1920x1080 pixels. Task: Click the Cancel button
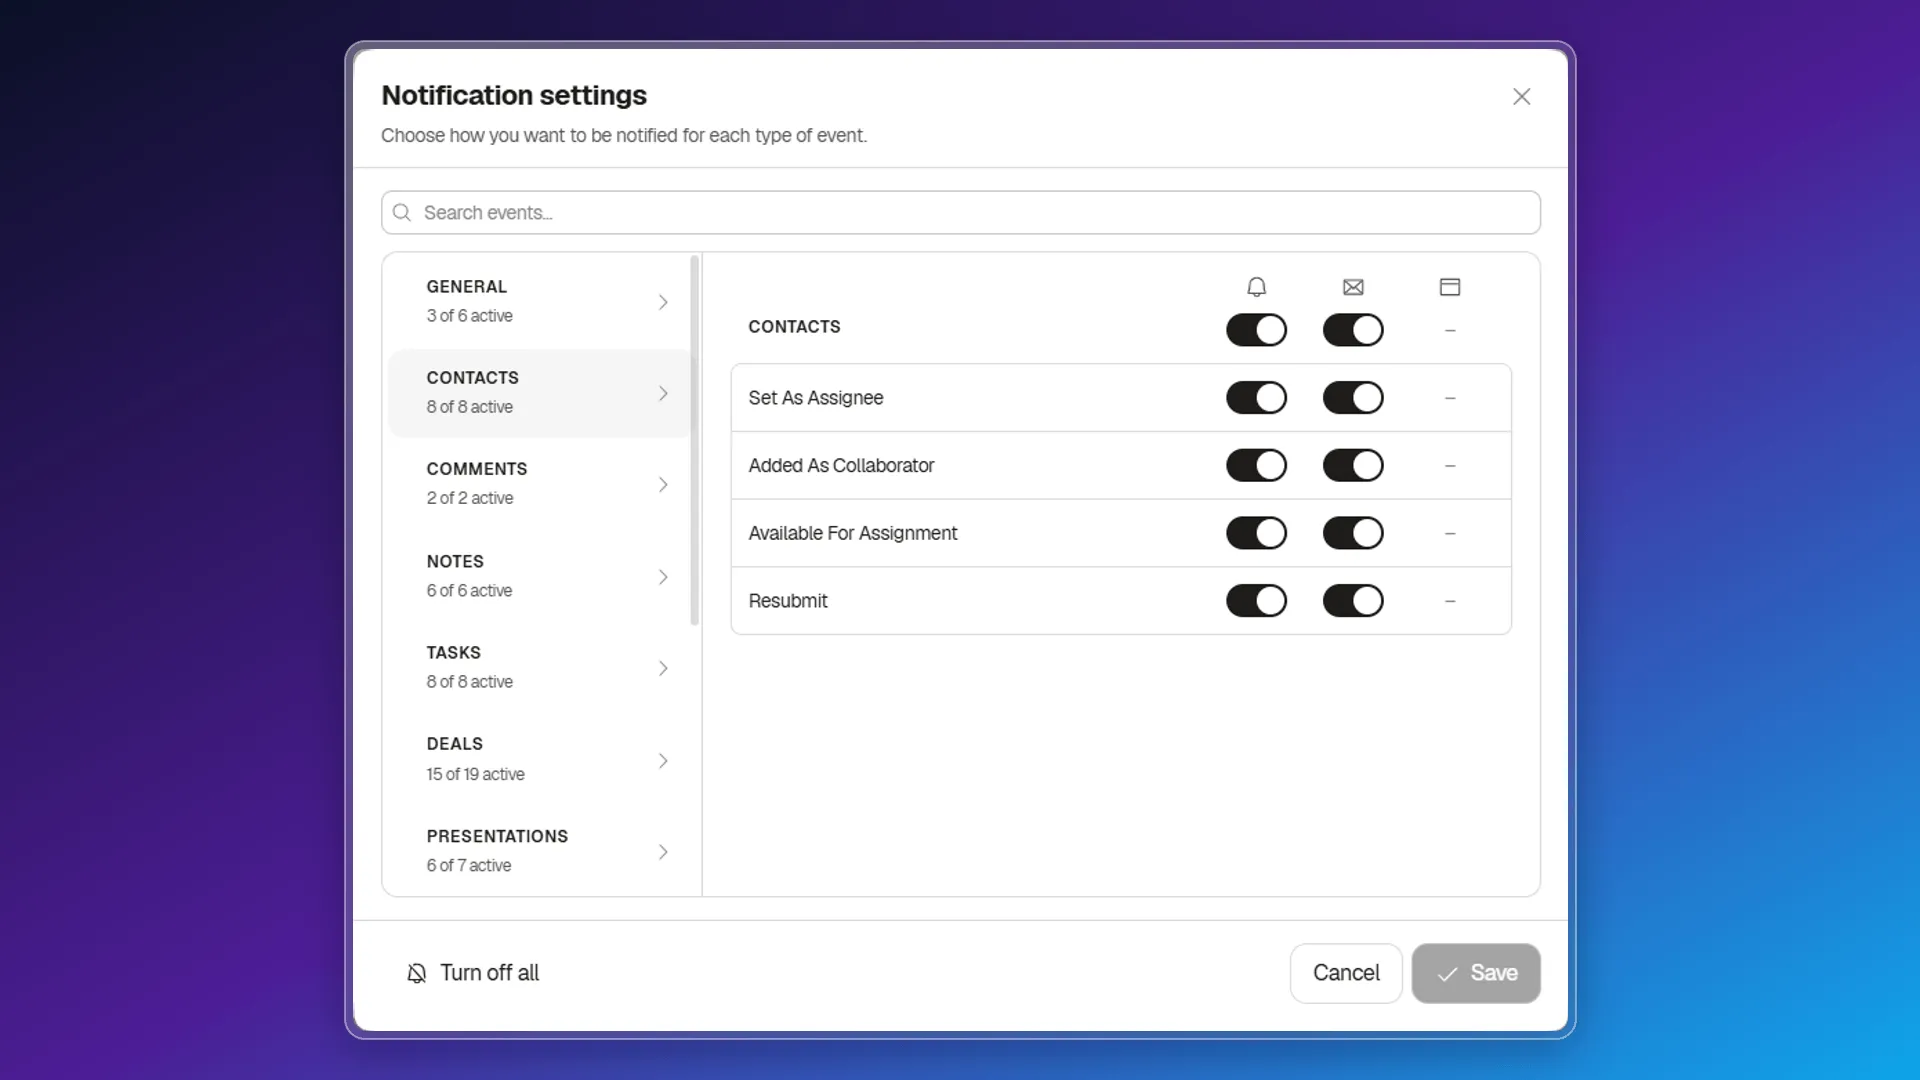tap(1346, 973)
